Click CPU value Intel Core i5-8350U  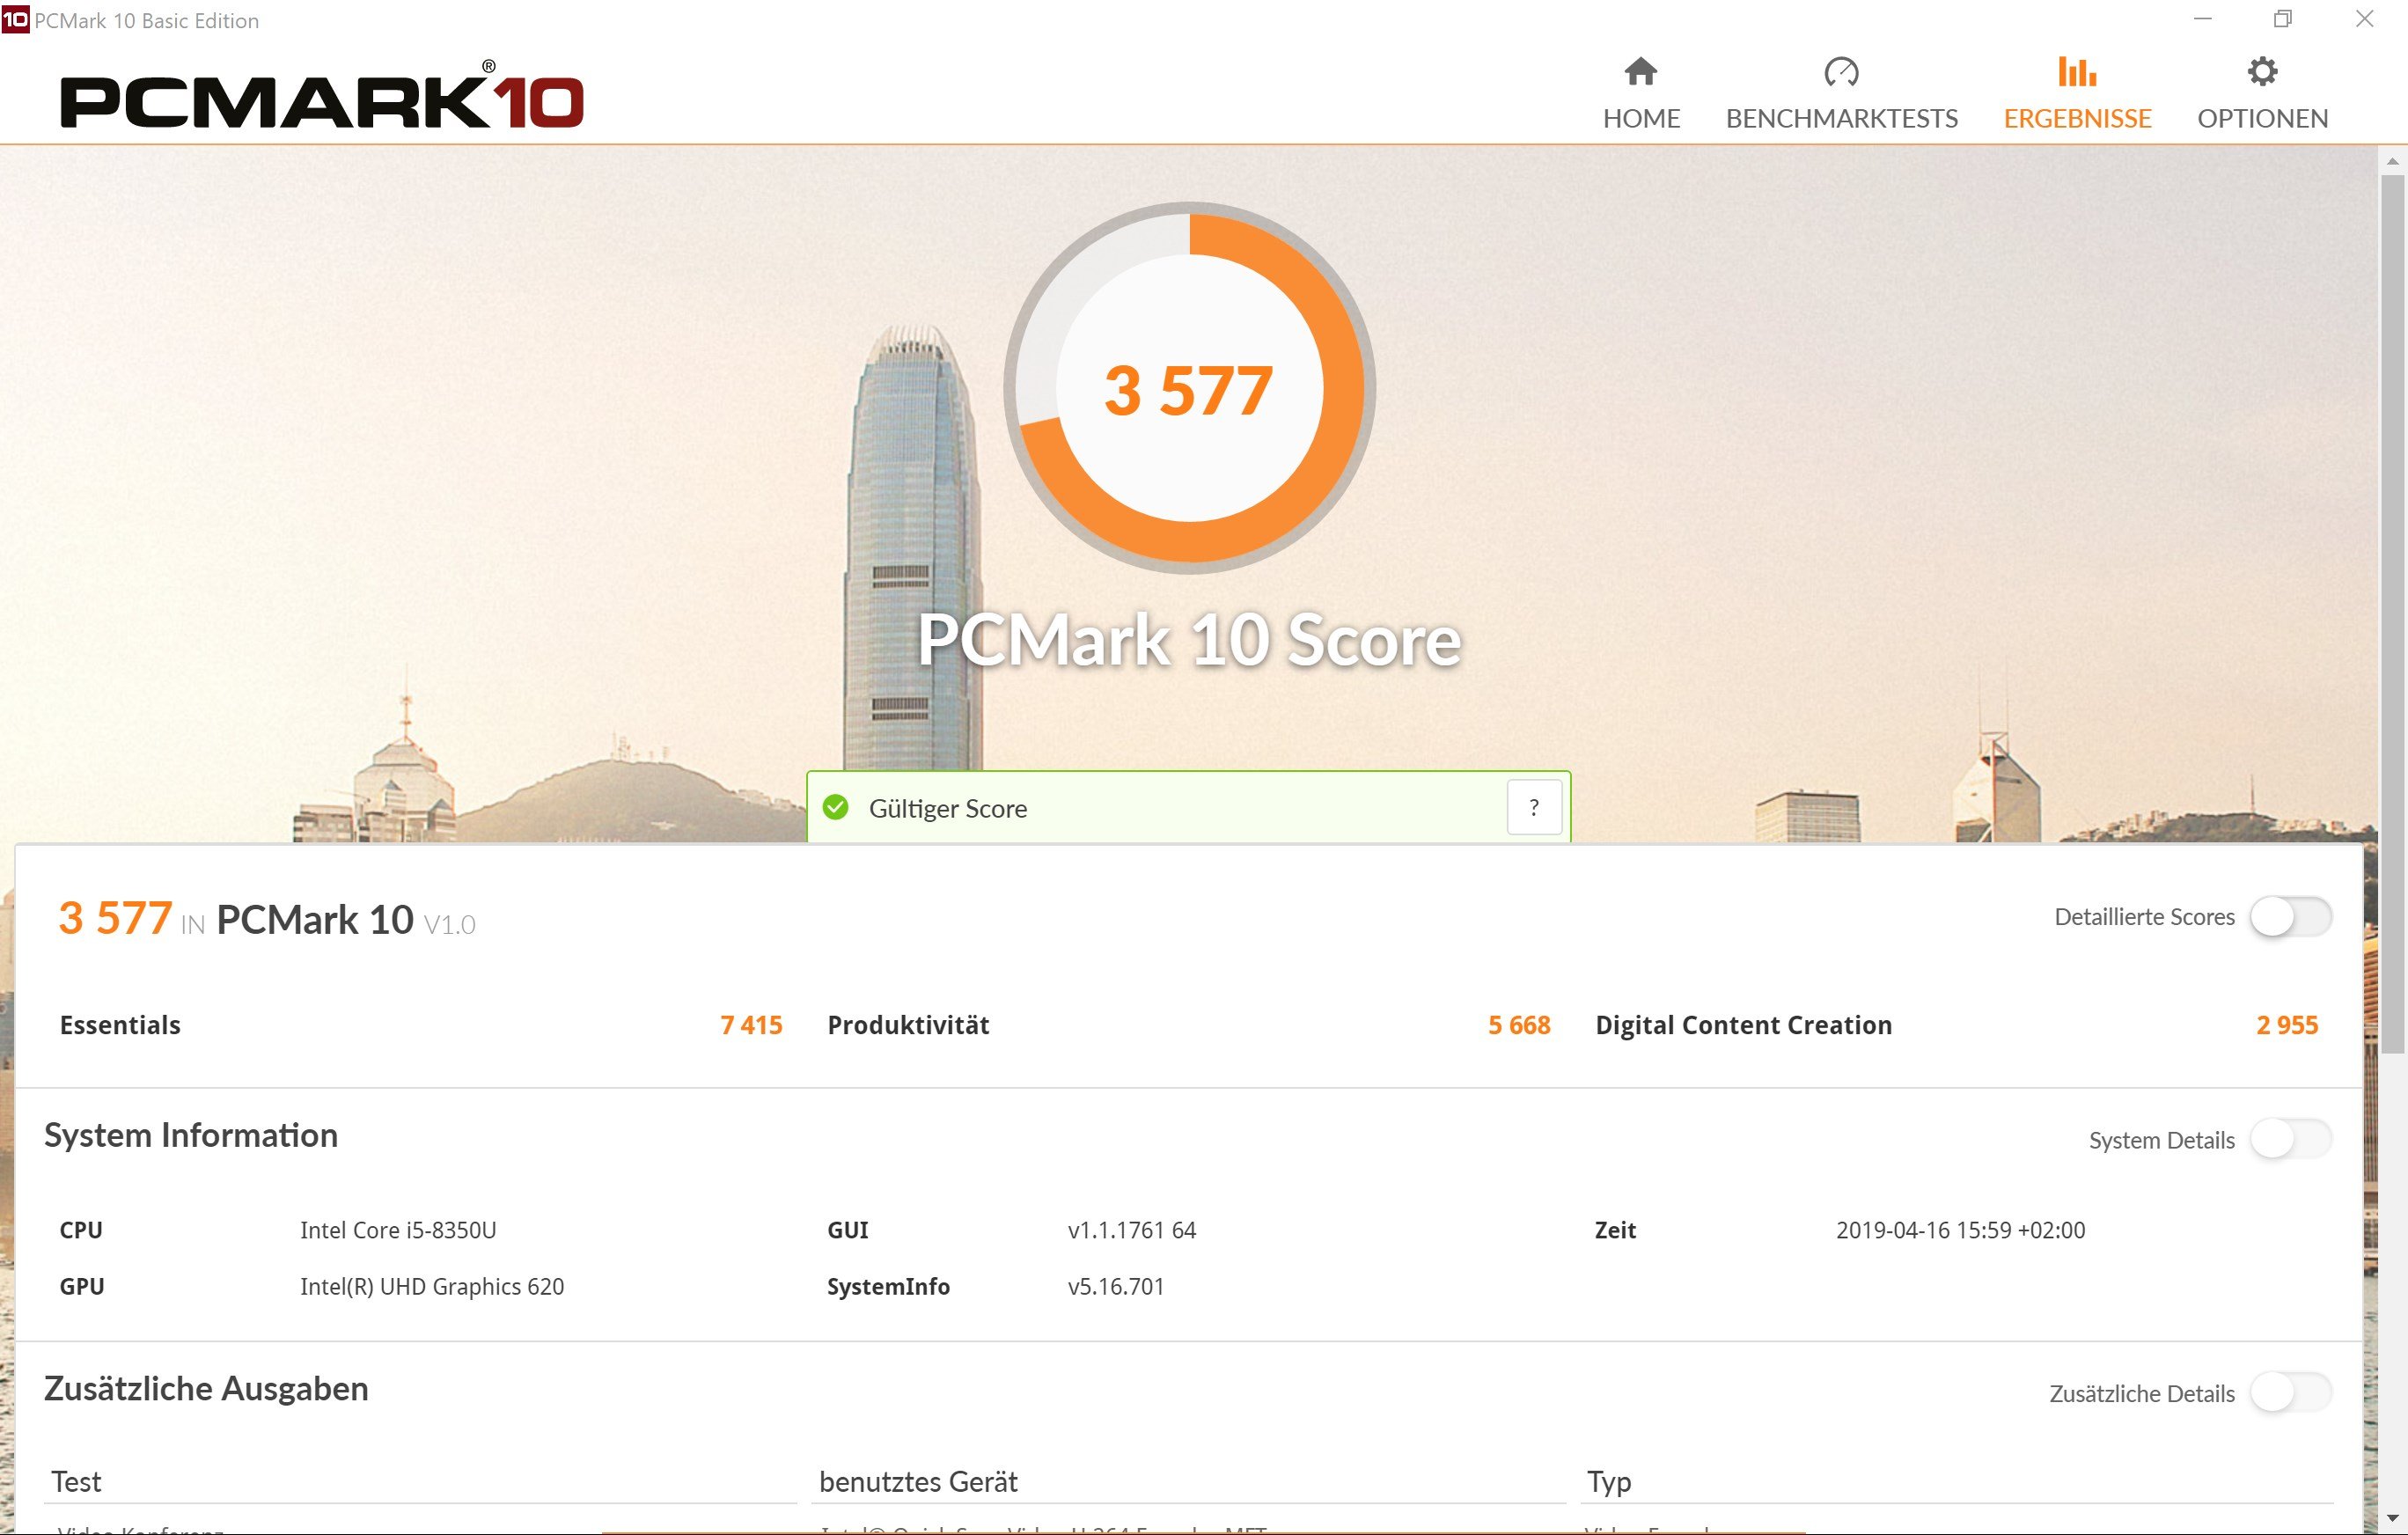pyautogui.click(x=398, y=1229)
